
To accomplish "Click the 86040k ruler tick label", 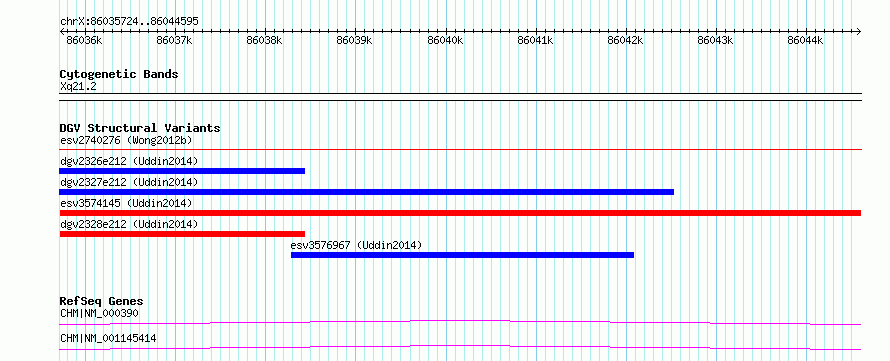I will click(446, 41).
